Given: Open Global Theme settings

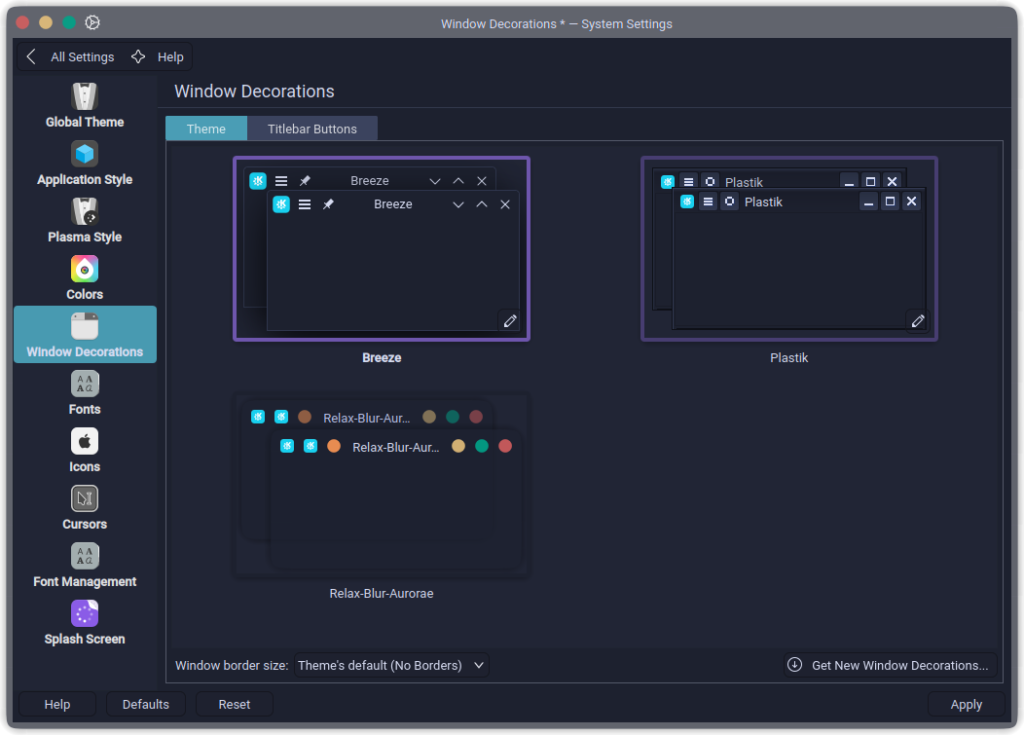Looking at the screenshot, I should point(84,105).
